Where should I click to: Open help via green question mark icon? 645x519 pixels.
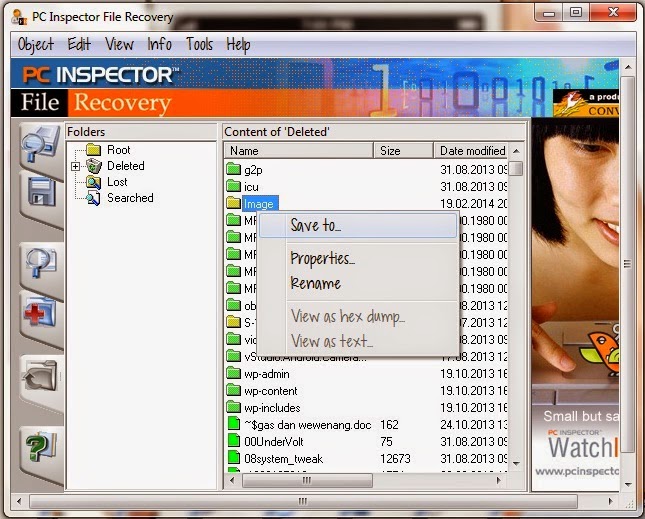point(41,446)
